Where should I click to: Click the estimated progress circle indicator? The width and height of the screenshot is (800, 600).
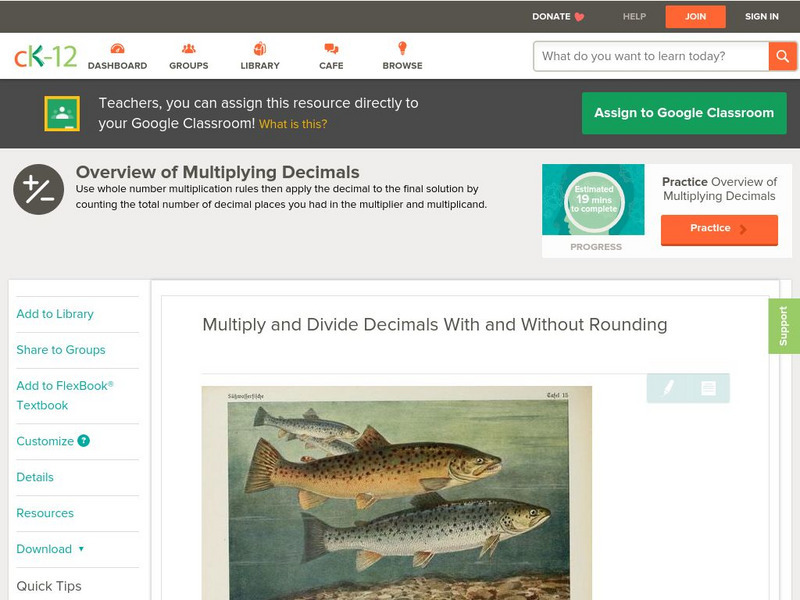click(594, 199)
